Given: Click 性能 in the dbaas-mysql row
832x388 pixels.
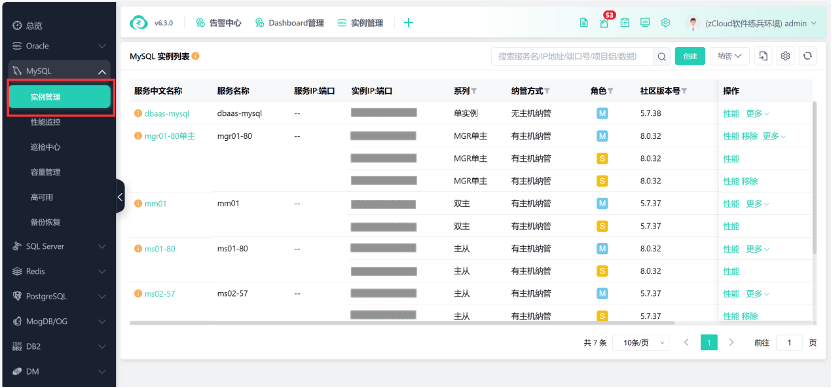Looking at the screenshot, I should click(x=731, y=114).
